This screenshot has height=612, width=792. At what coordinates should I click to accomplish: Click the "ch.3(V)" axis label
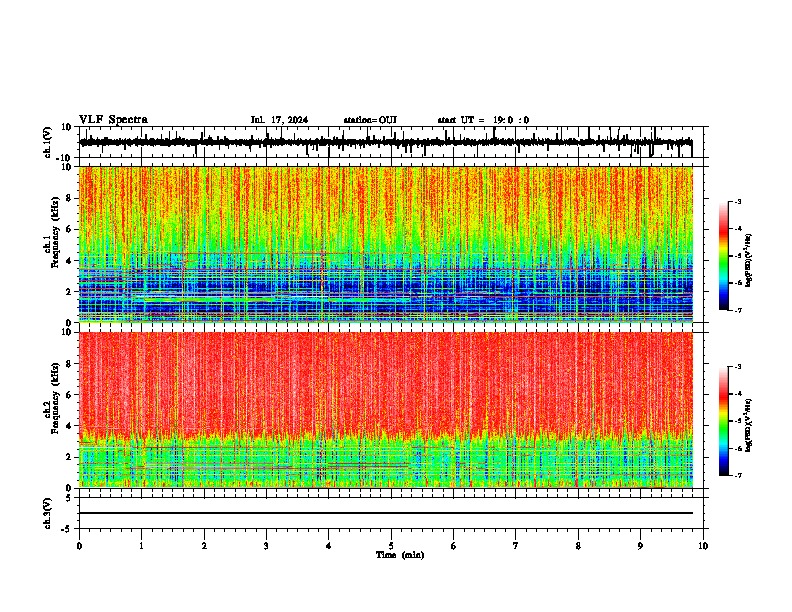pyautogui.click(x=48, y=513)
